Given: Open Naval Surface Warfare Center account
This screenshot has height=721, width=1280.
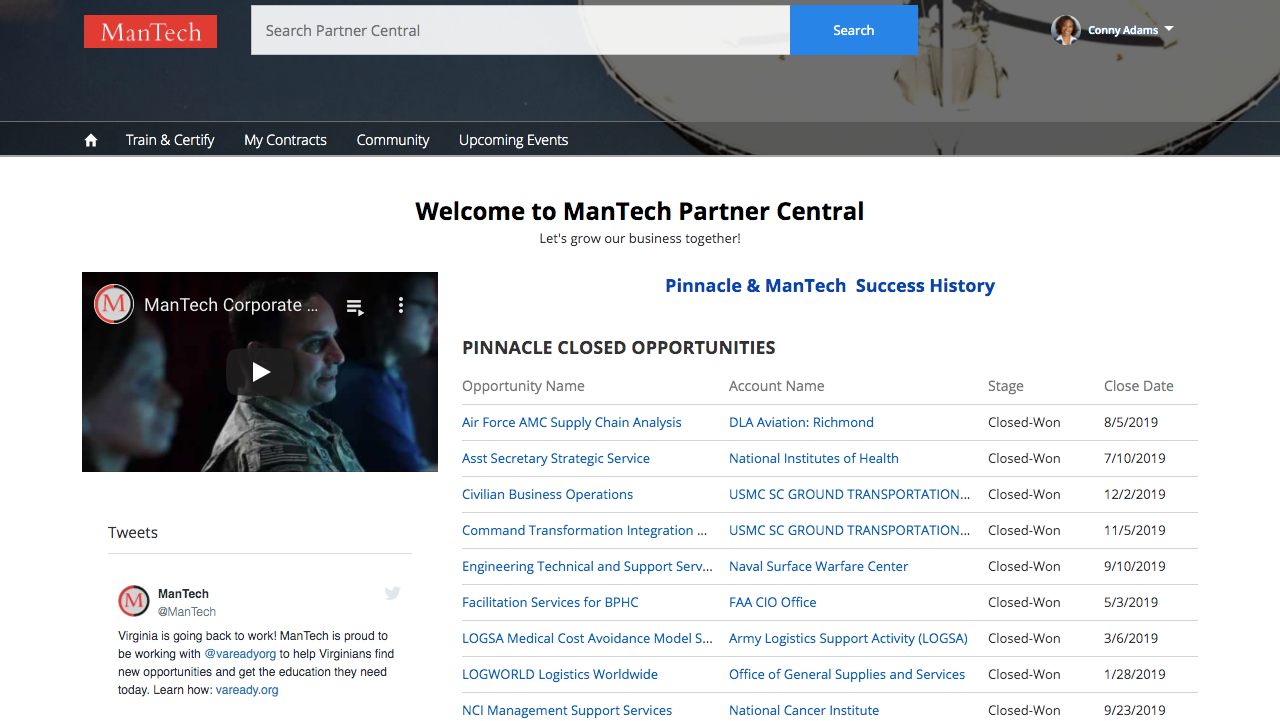Looking at the screenshot, I should [x=818, y=566].
